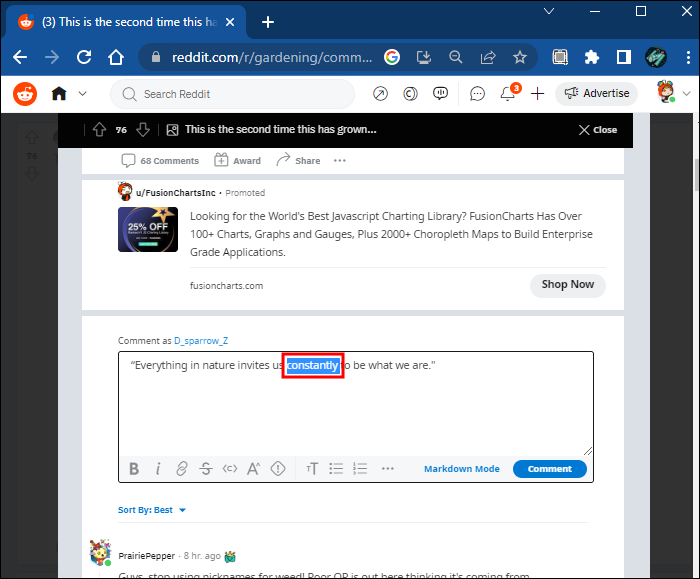Toggle Spoiler formatting

click(x=278, y=469)
